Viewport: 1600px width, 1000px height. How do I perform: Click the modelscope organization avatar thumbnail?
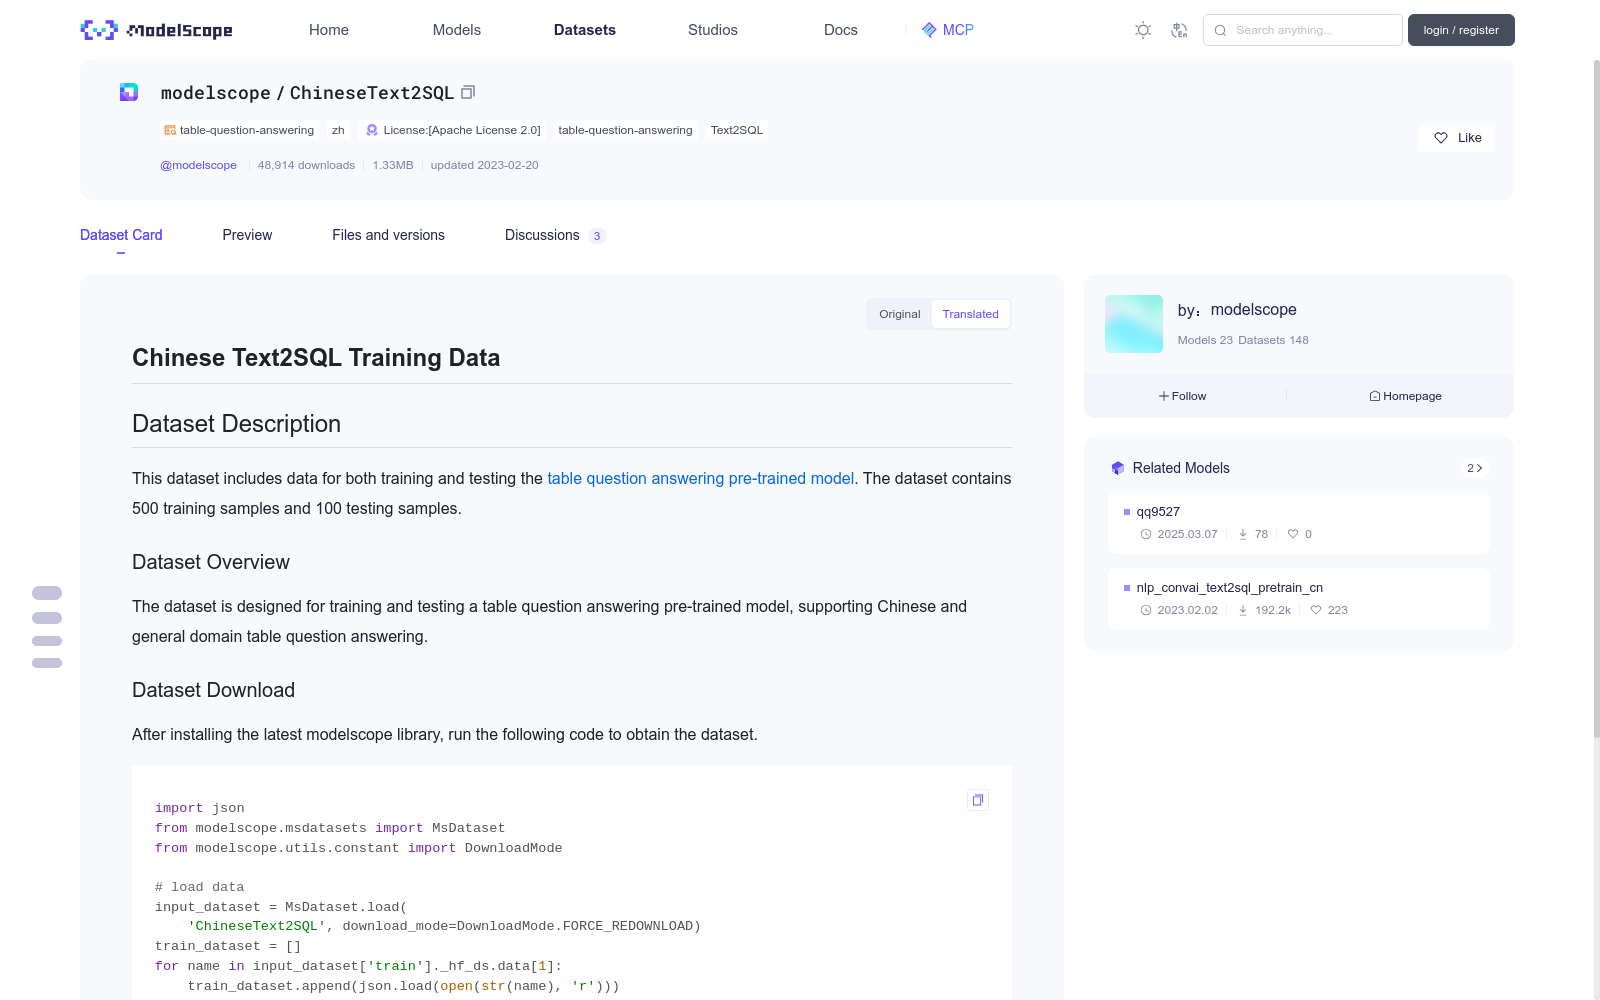pos(1134,324)
